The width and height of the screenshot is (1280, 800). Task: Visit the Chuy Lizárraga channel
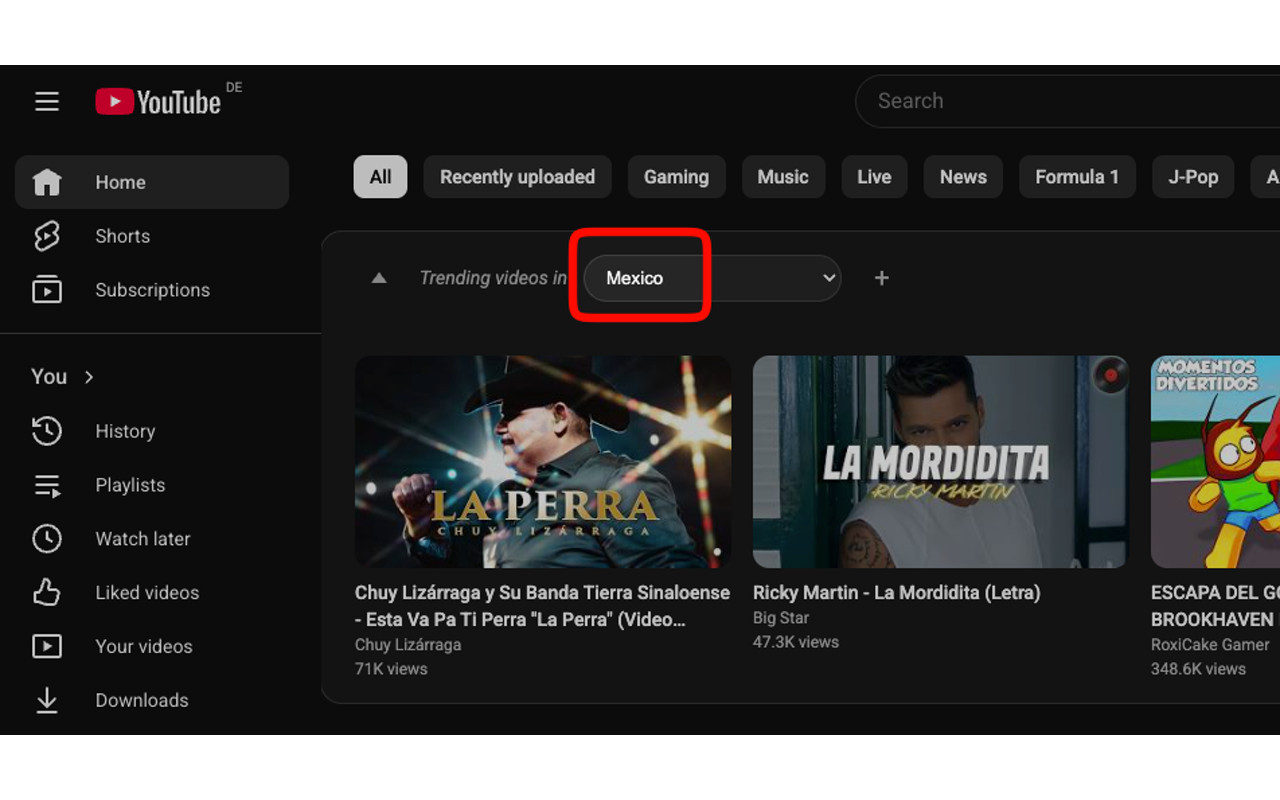click(408, 645)
